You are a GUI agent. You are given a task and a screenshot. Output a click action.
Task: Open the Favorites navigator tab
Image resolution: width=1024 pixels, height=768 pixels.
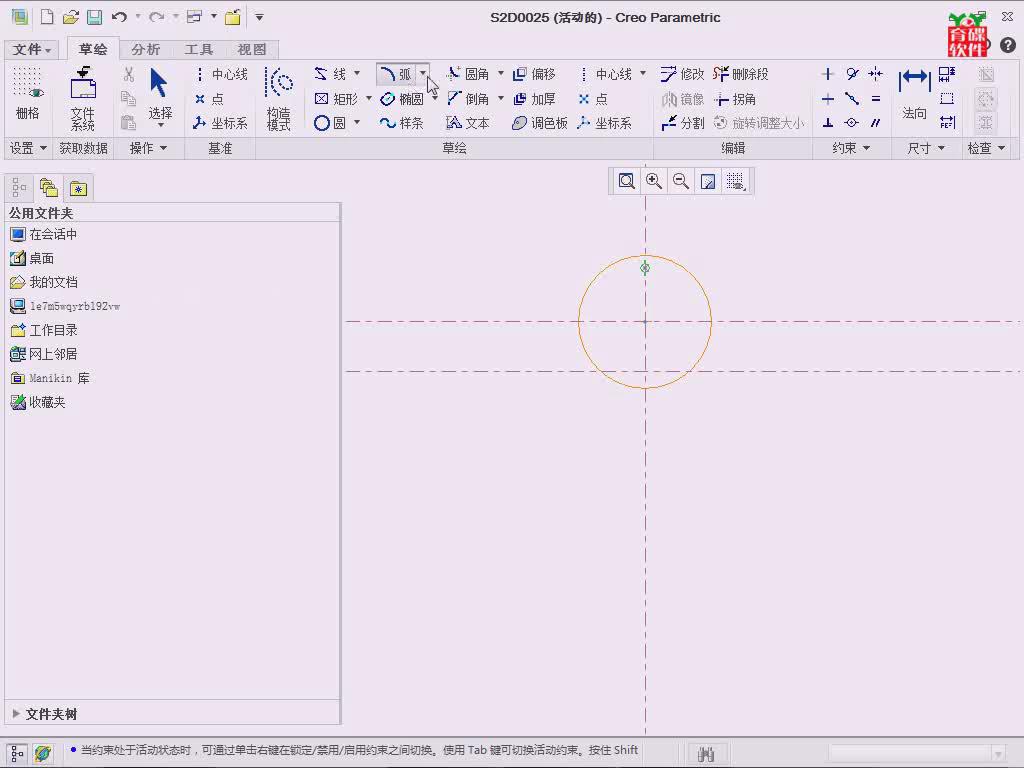point(78,188)
